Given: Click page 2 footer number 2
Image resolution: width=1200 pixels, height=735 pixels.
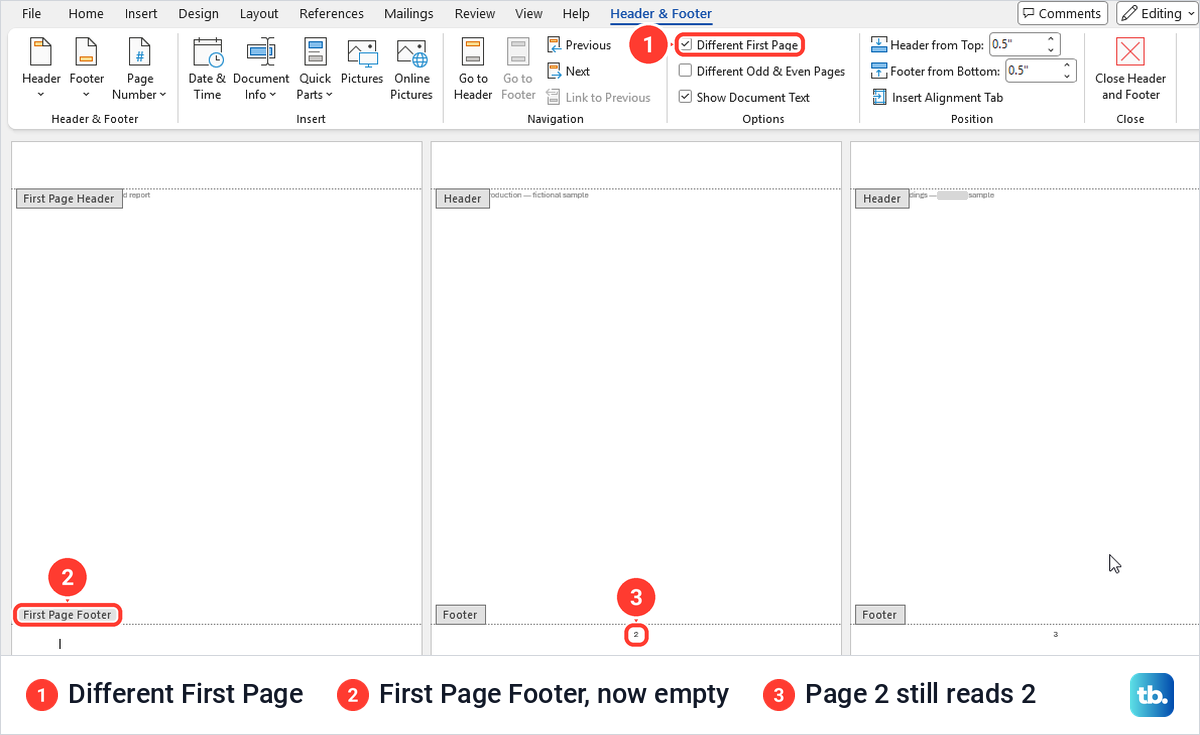Looking at the screenshot, I should click(x=636, y=634).
